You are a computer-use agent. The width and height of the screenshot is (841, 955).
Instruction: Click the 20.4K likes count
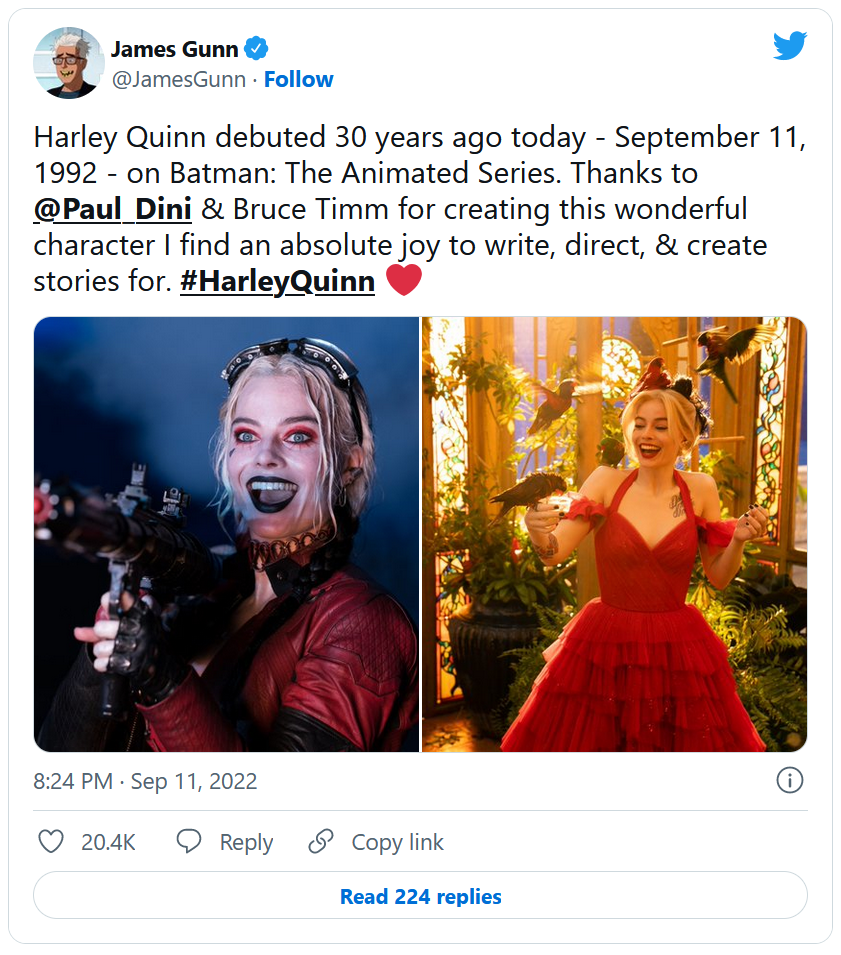tap(108, 843)
